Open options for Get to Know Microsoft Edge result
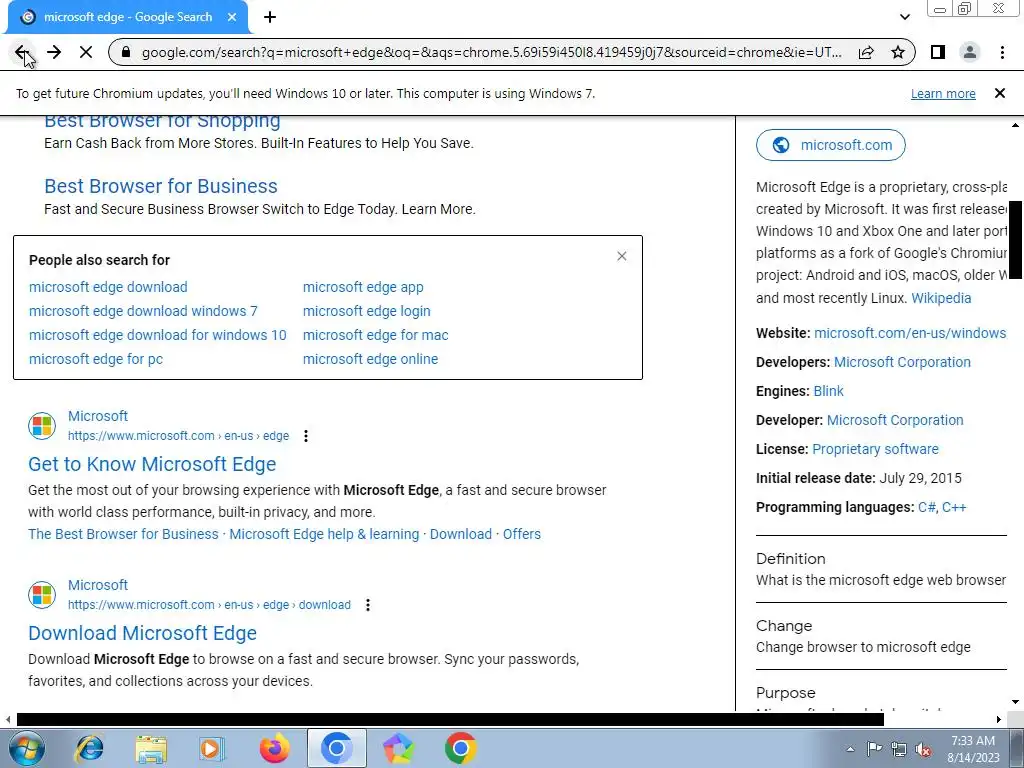 tap(306, 436)
